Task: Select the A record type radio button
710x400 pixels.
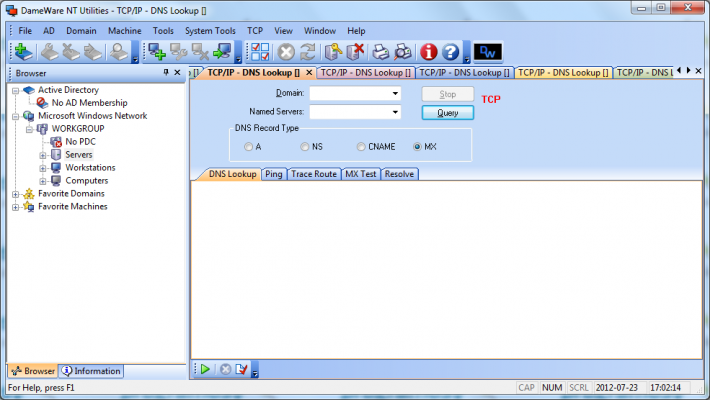Action: pos(248,147)
